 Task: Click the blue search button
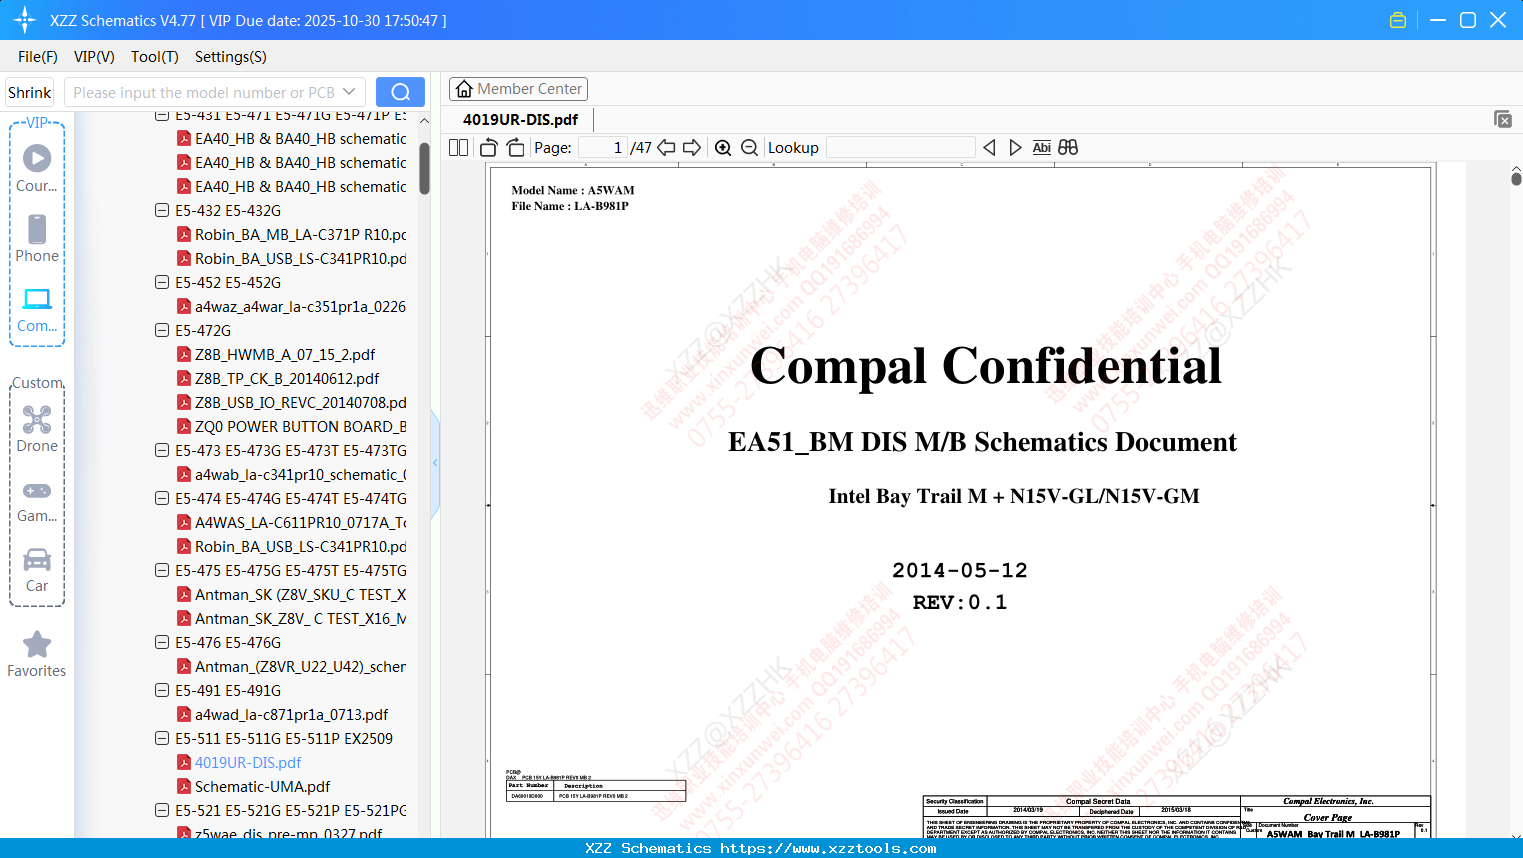(400, 92)
